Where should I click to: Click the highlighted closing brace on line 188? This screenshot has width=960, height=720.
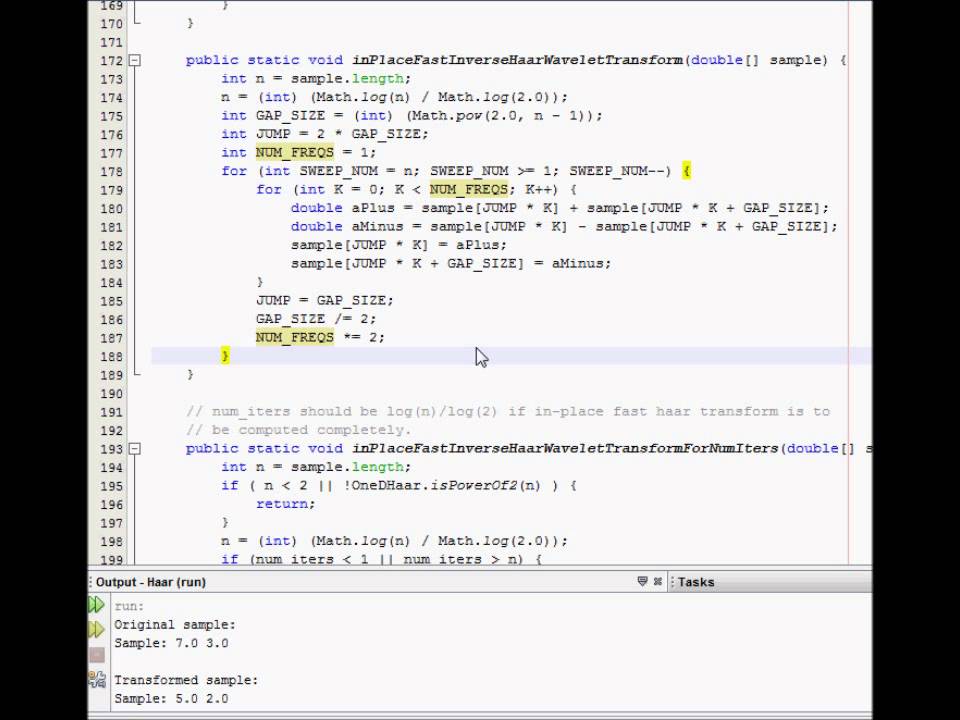point(225,356)
